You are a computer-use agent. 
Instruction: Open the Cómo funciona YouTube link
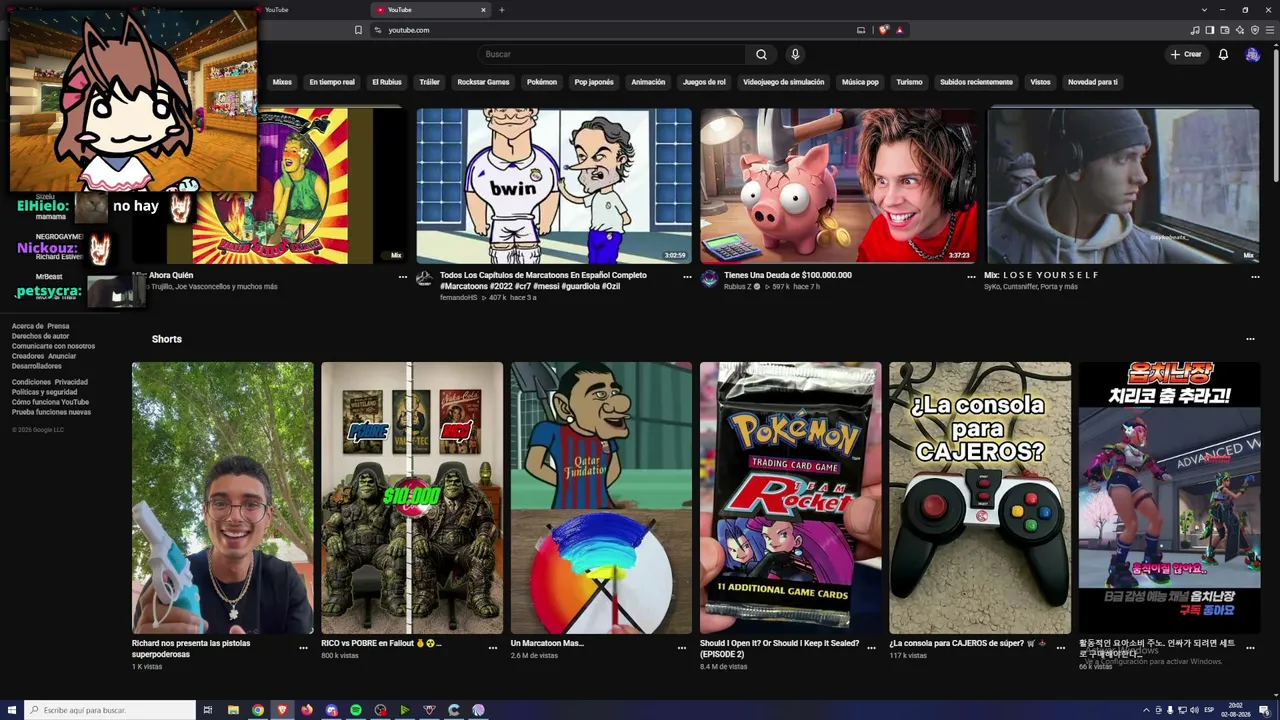click(50, 402)
